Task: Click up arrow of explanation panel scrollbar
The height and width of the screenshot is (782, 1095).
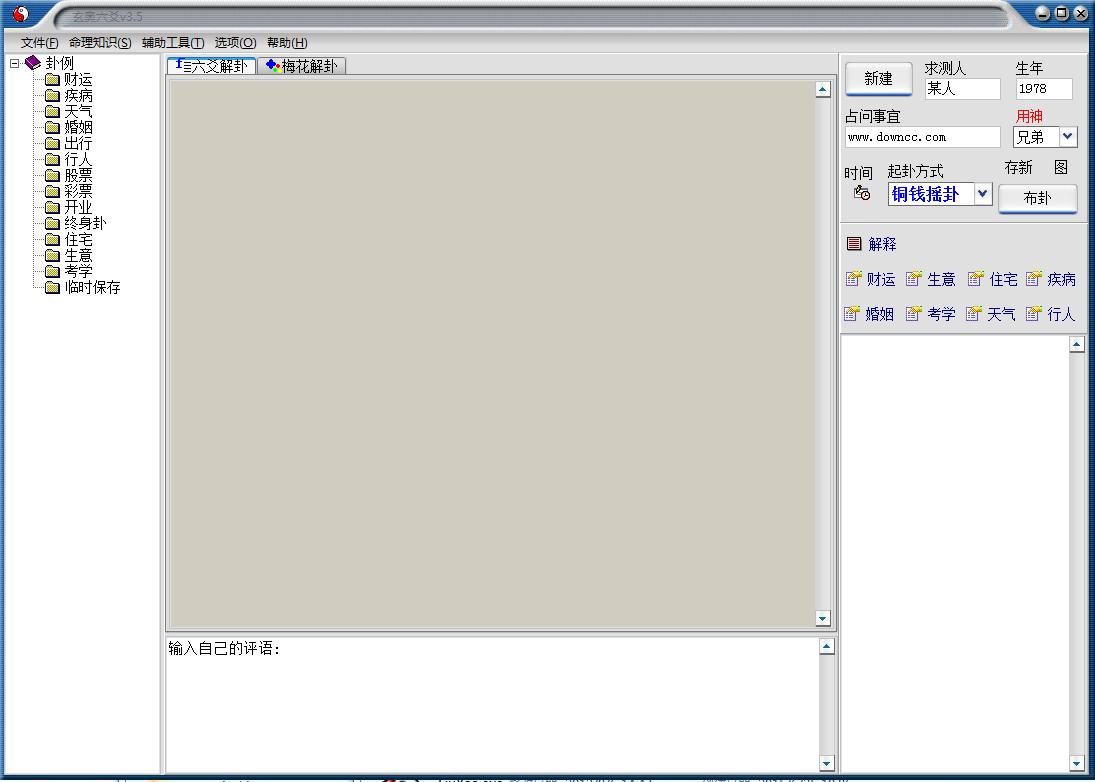Action: (1077, 344)
